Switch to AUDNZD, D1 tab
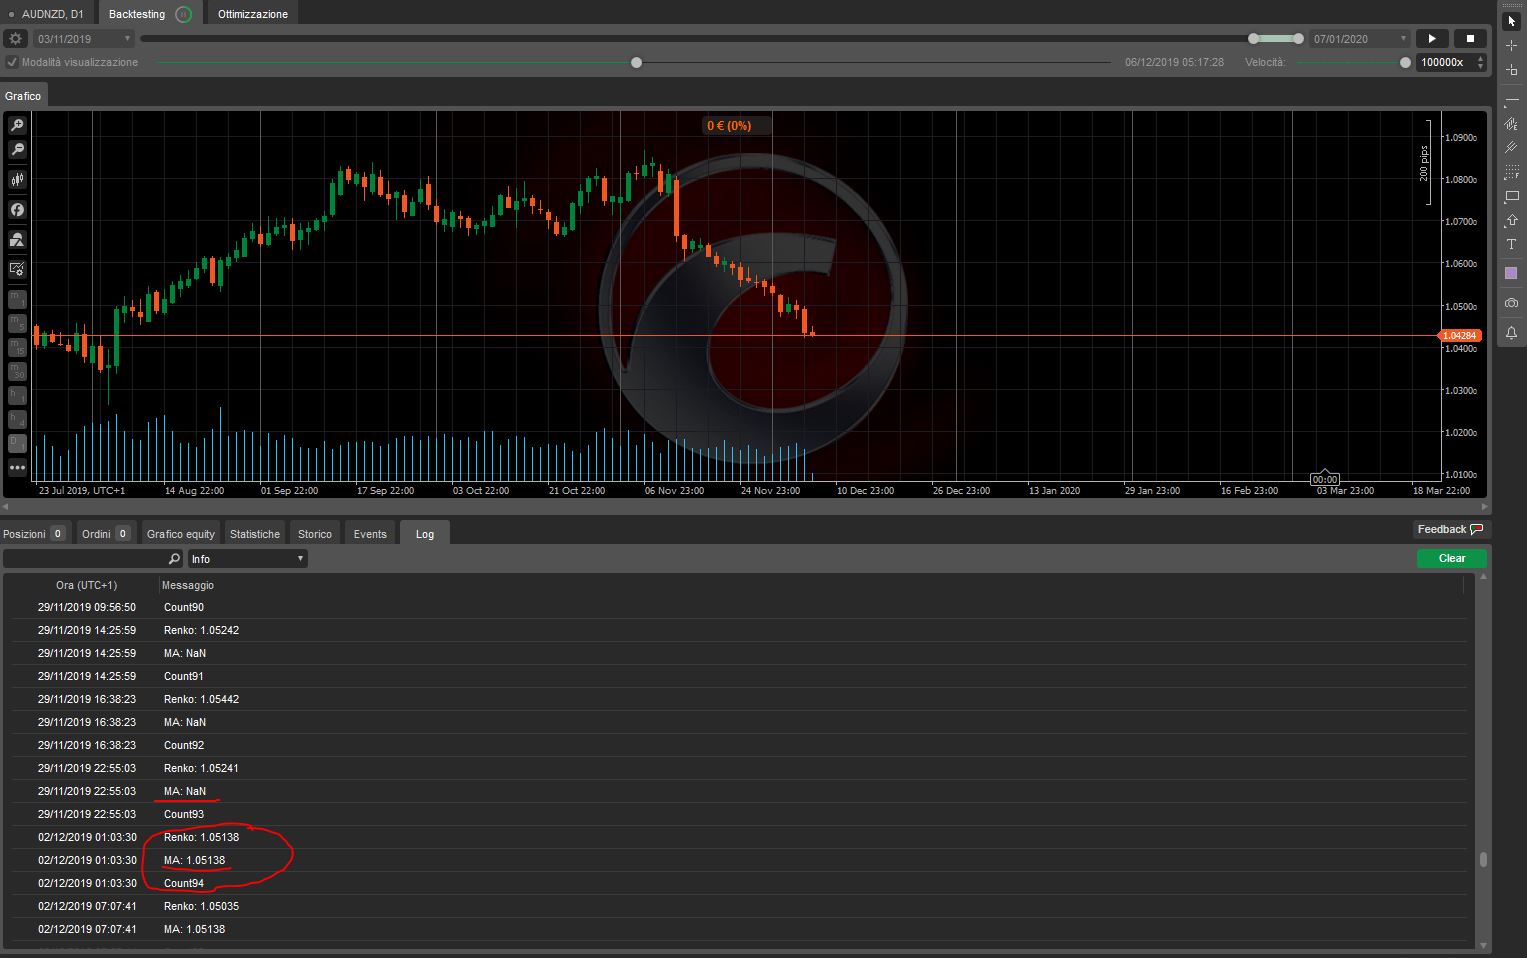The width and height of the screenshot is (1527, 958). (x=47, y=14)
